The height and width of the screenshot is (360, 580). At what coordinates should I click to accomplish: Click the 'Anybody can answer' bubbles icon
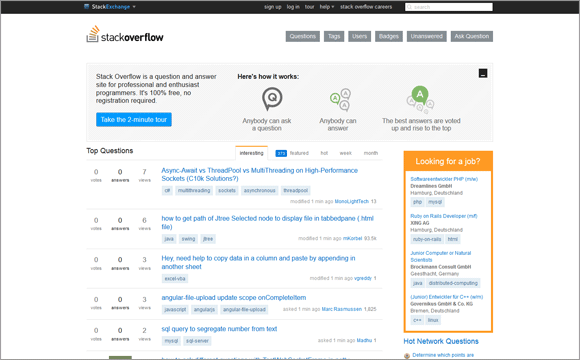(340, 100)
